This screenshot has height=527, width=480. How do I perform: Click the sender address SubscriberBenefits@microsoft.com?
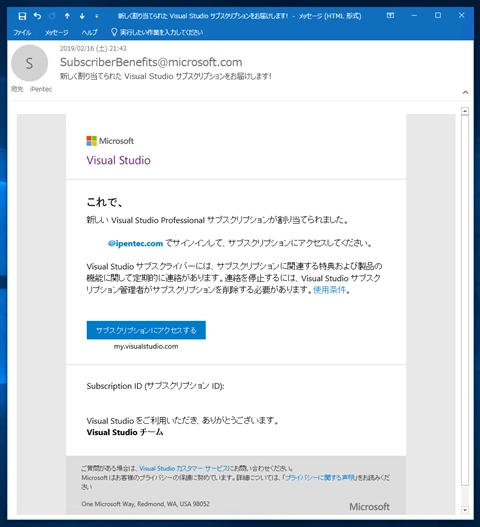(x=151, y=62)
